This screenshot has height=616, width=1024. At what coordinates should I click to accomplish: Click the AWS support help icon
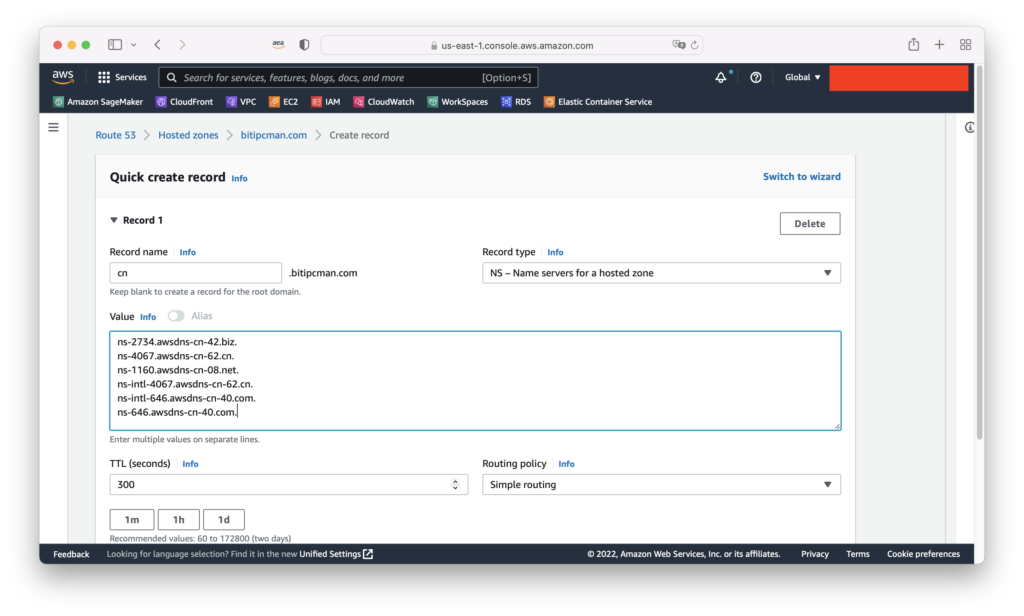point(756,77)
